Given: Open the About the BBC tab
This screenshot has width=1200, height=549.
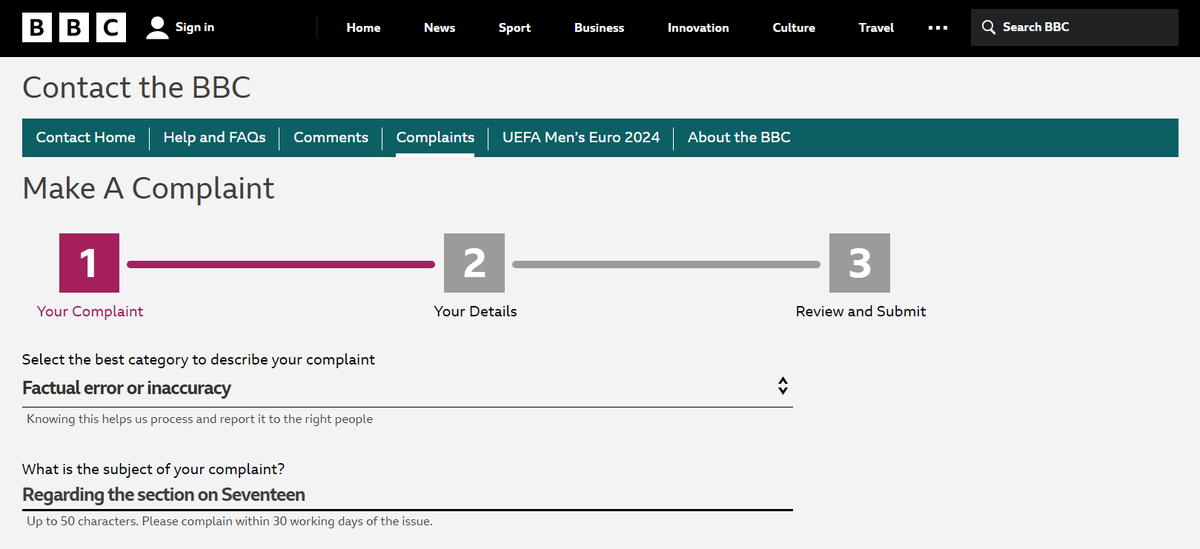Looking at the screenshot, I should (x=739, y=138).
